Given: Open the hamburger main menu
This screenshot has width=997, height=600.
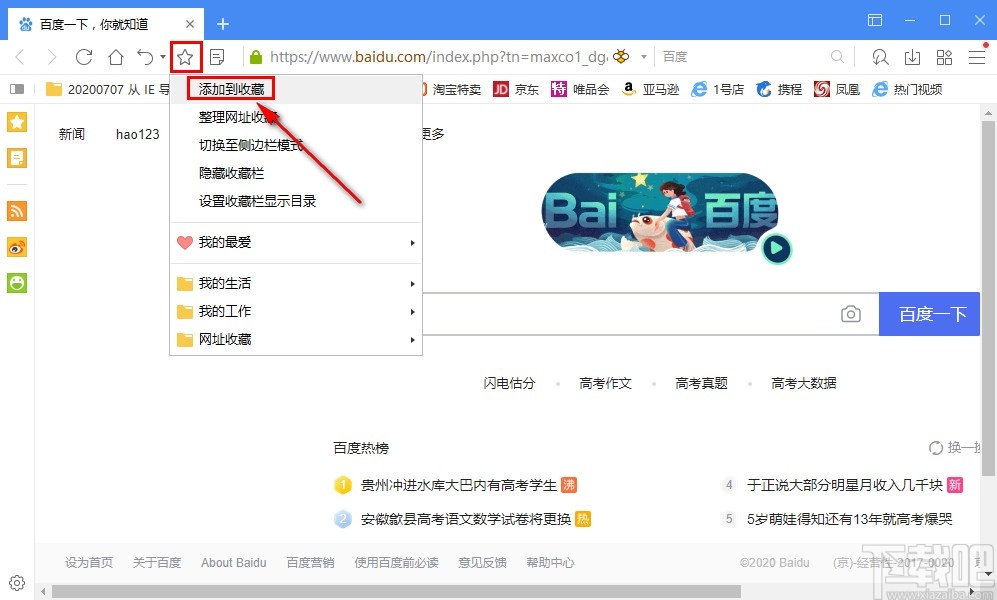Looking at the screenshot, I should coord(977,57).
